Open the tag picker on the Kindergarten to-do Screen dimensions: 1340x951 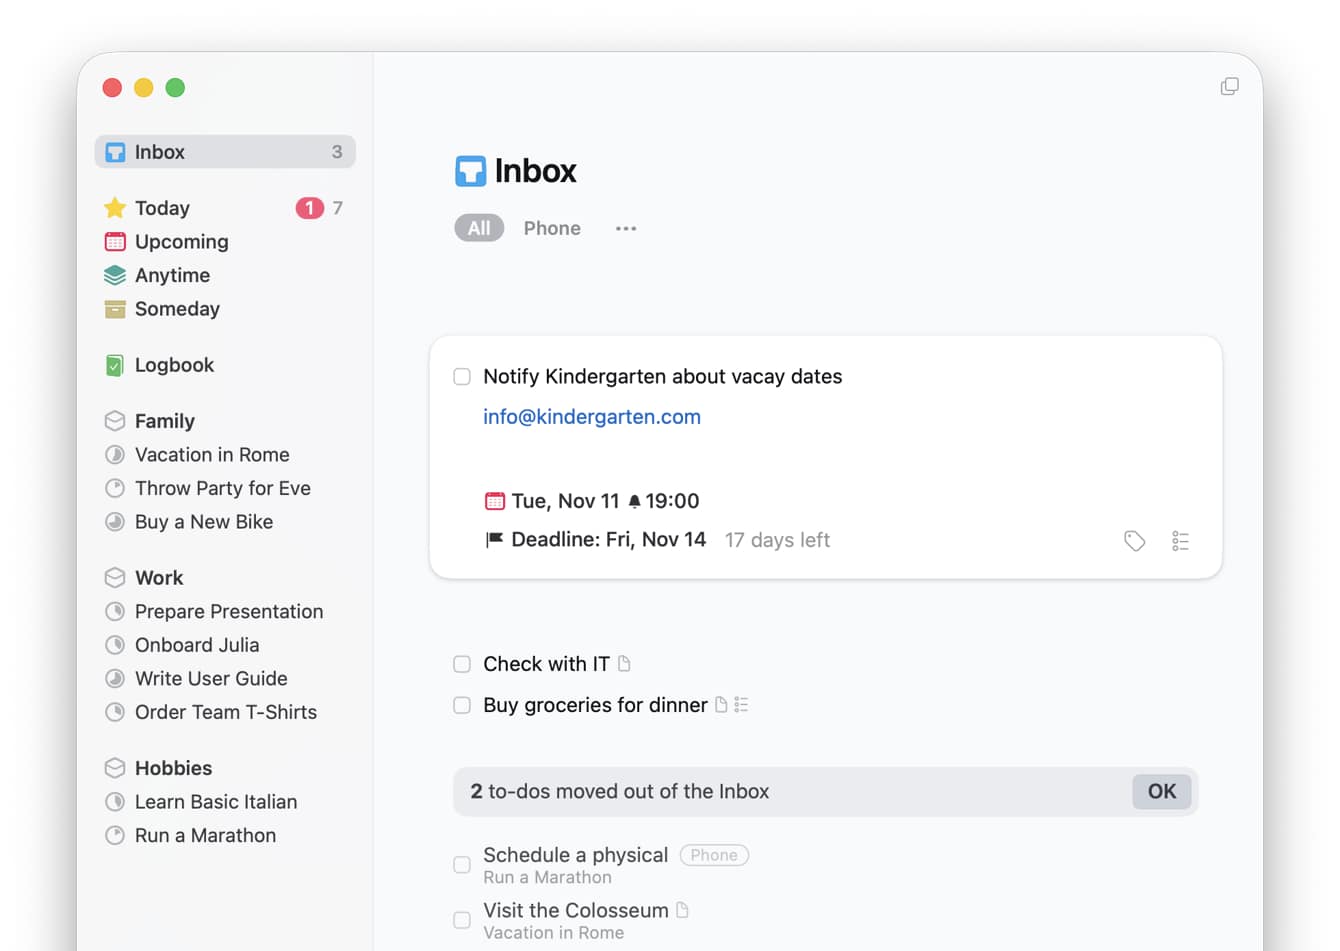[x=1134, y=540]
